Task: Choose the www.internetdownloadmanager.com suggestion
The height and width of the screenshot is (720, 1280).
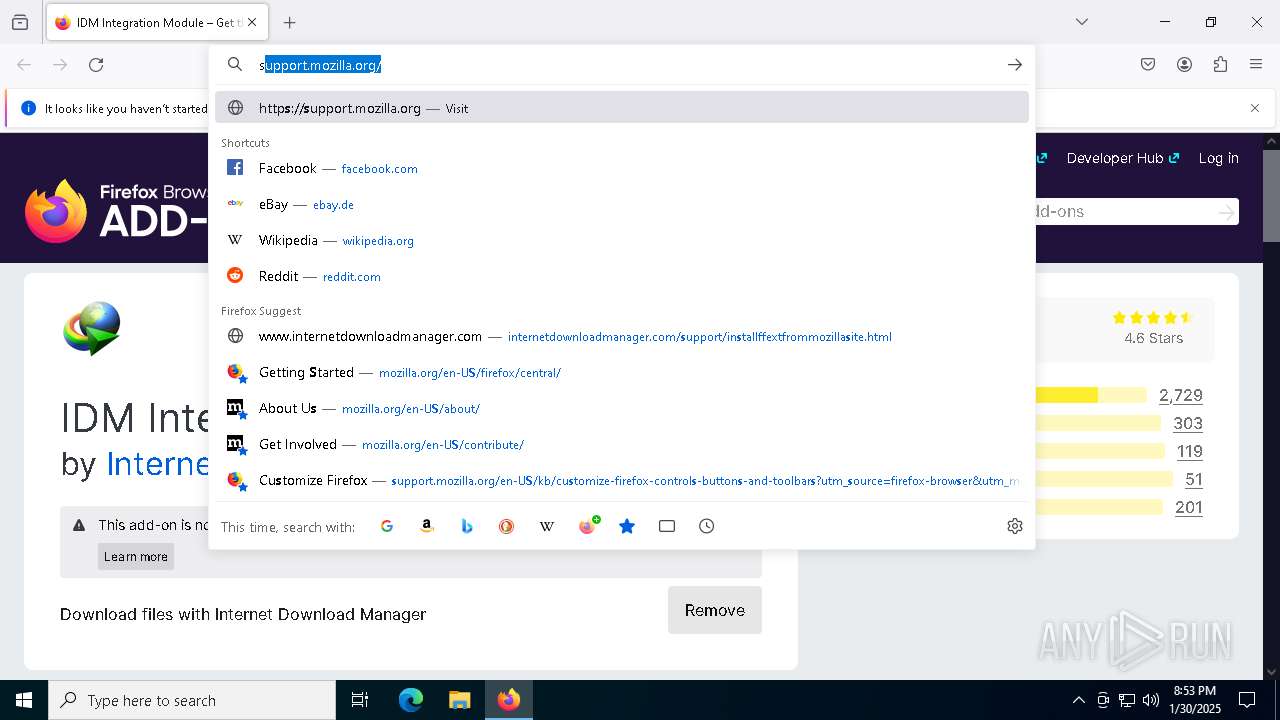Action: [622, 336]
